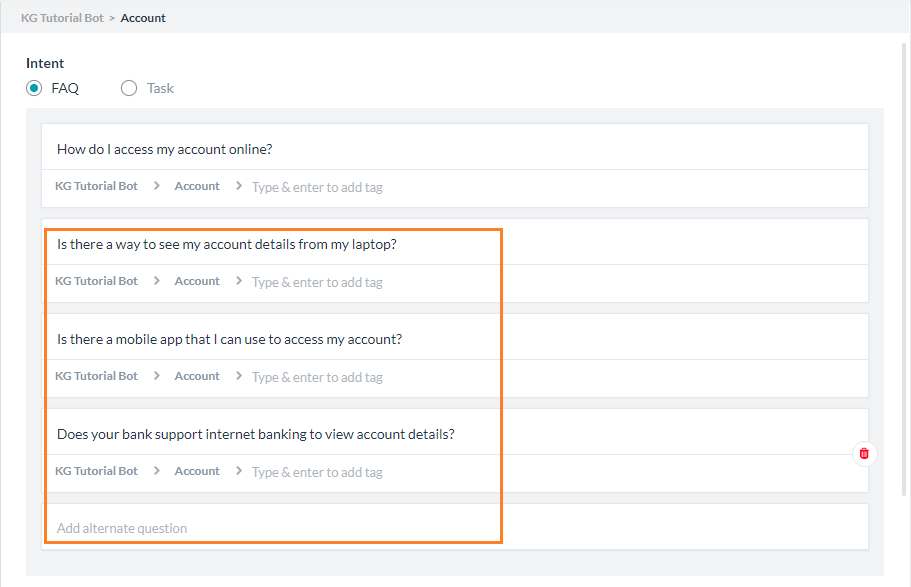
Task: Select the Task intent radio button
Action: (129, 88)
